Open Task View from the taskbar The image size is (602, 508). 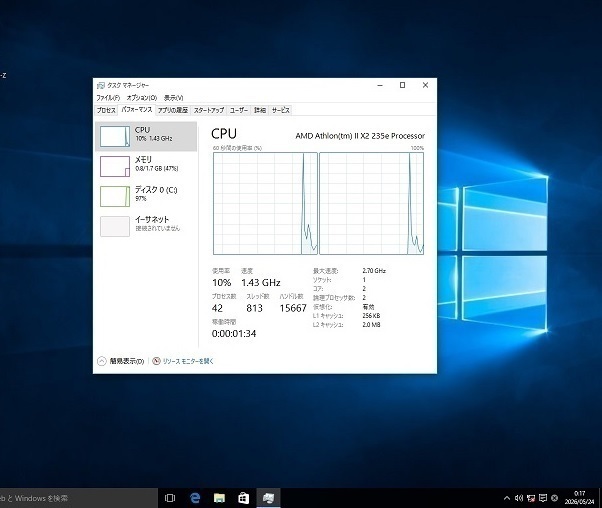(170, 498)
